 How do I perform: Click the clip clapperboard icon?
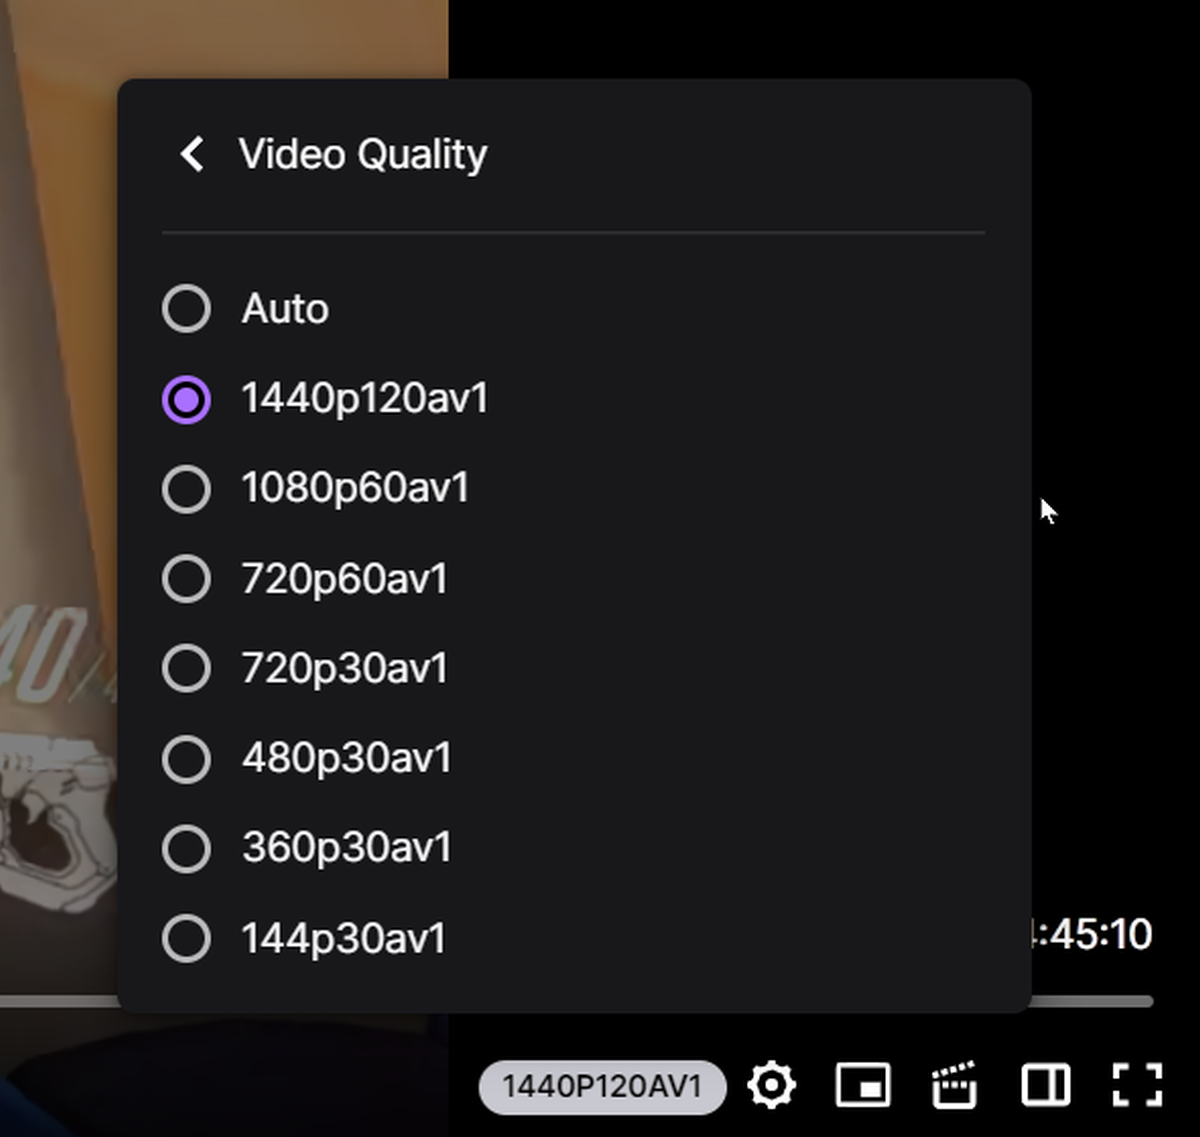(954, 1086)
